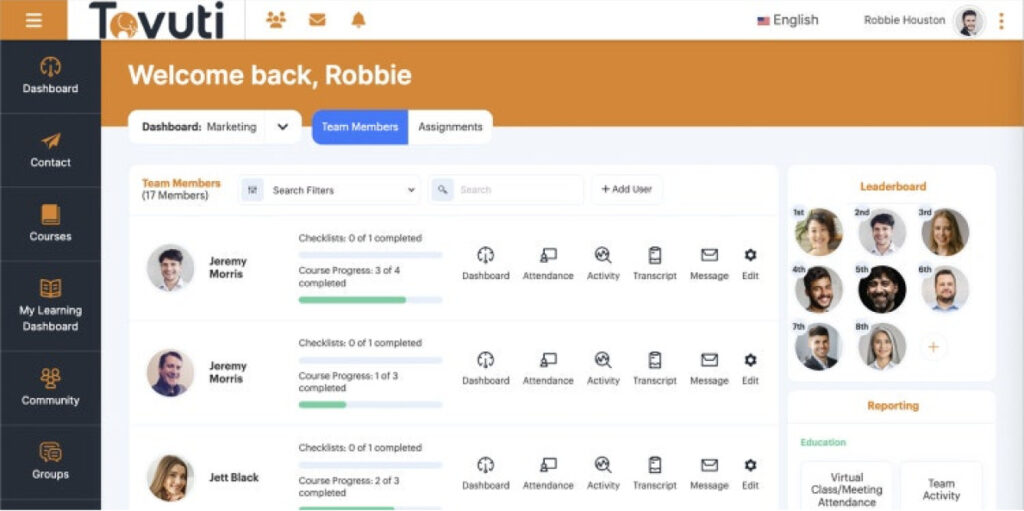Open Activity for first Jeremy Morris row
The height and width of the screenshot is (511, 1024).
[x=603, y=264]
